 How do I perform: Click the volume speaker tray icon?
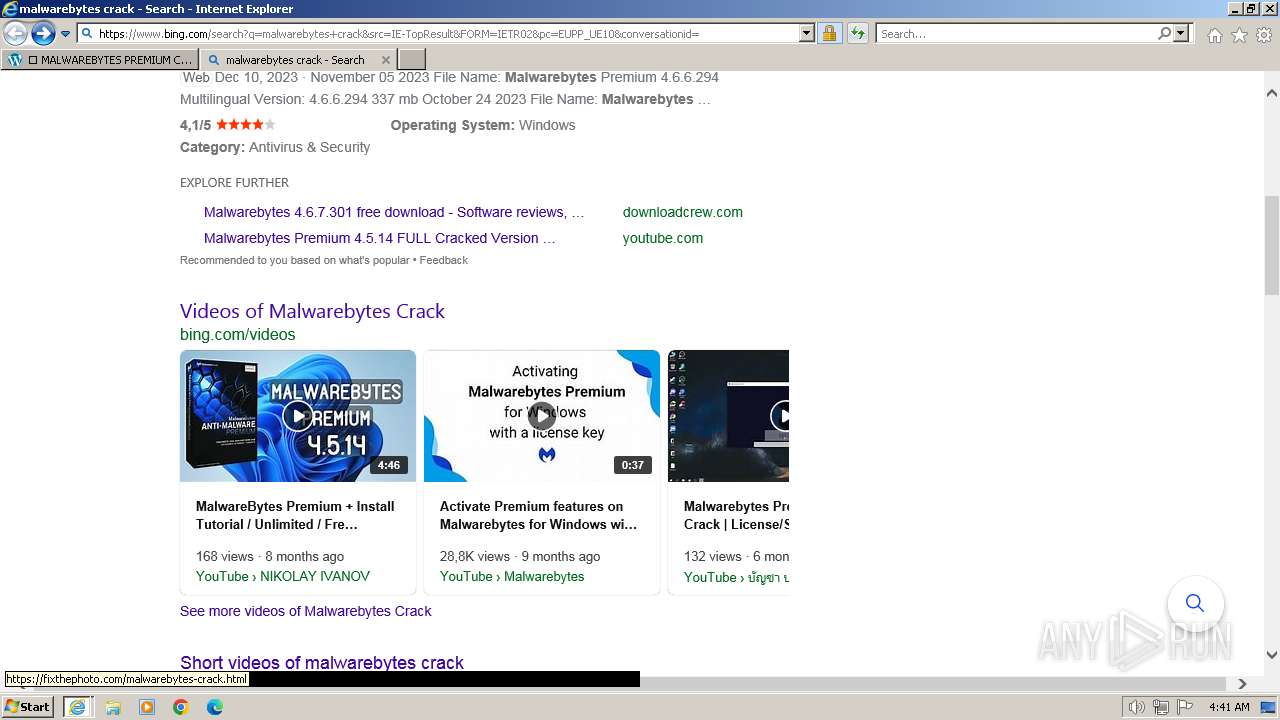(1137, 707)
